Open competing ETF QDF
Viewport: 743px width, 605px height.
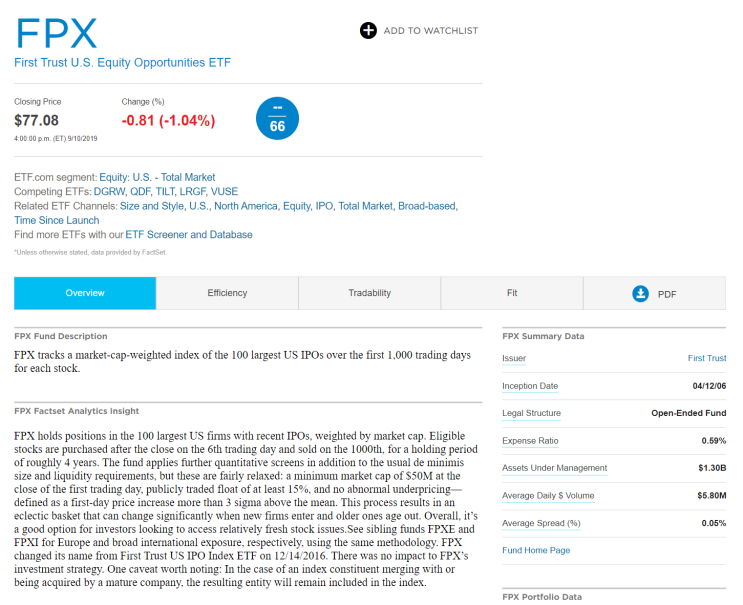(140, 191)
